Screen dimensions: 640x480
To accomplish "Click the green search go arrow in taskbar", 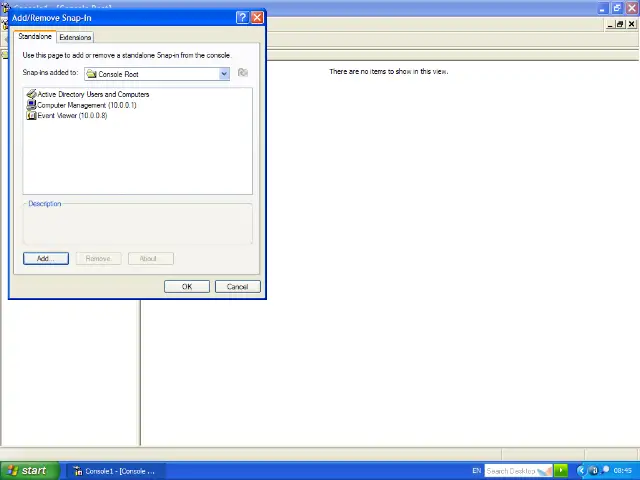I will pos(560,470).
